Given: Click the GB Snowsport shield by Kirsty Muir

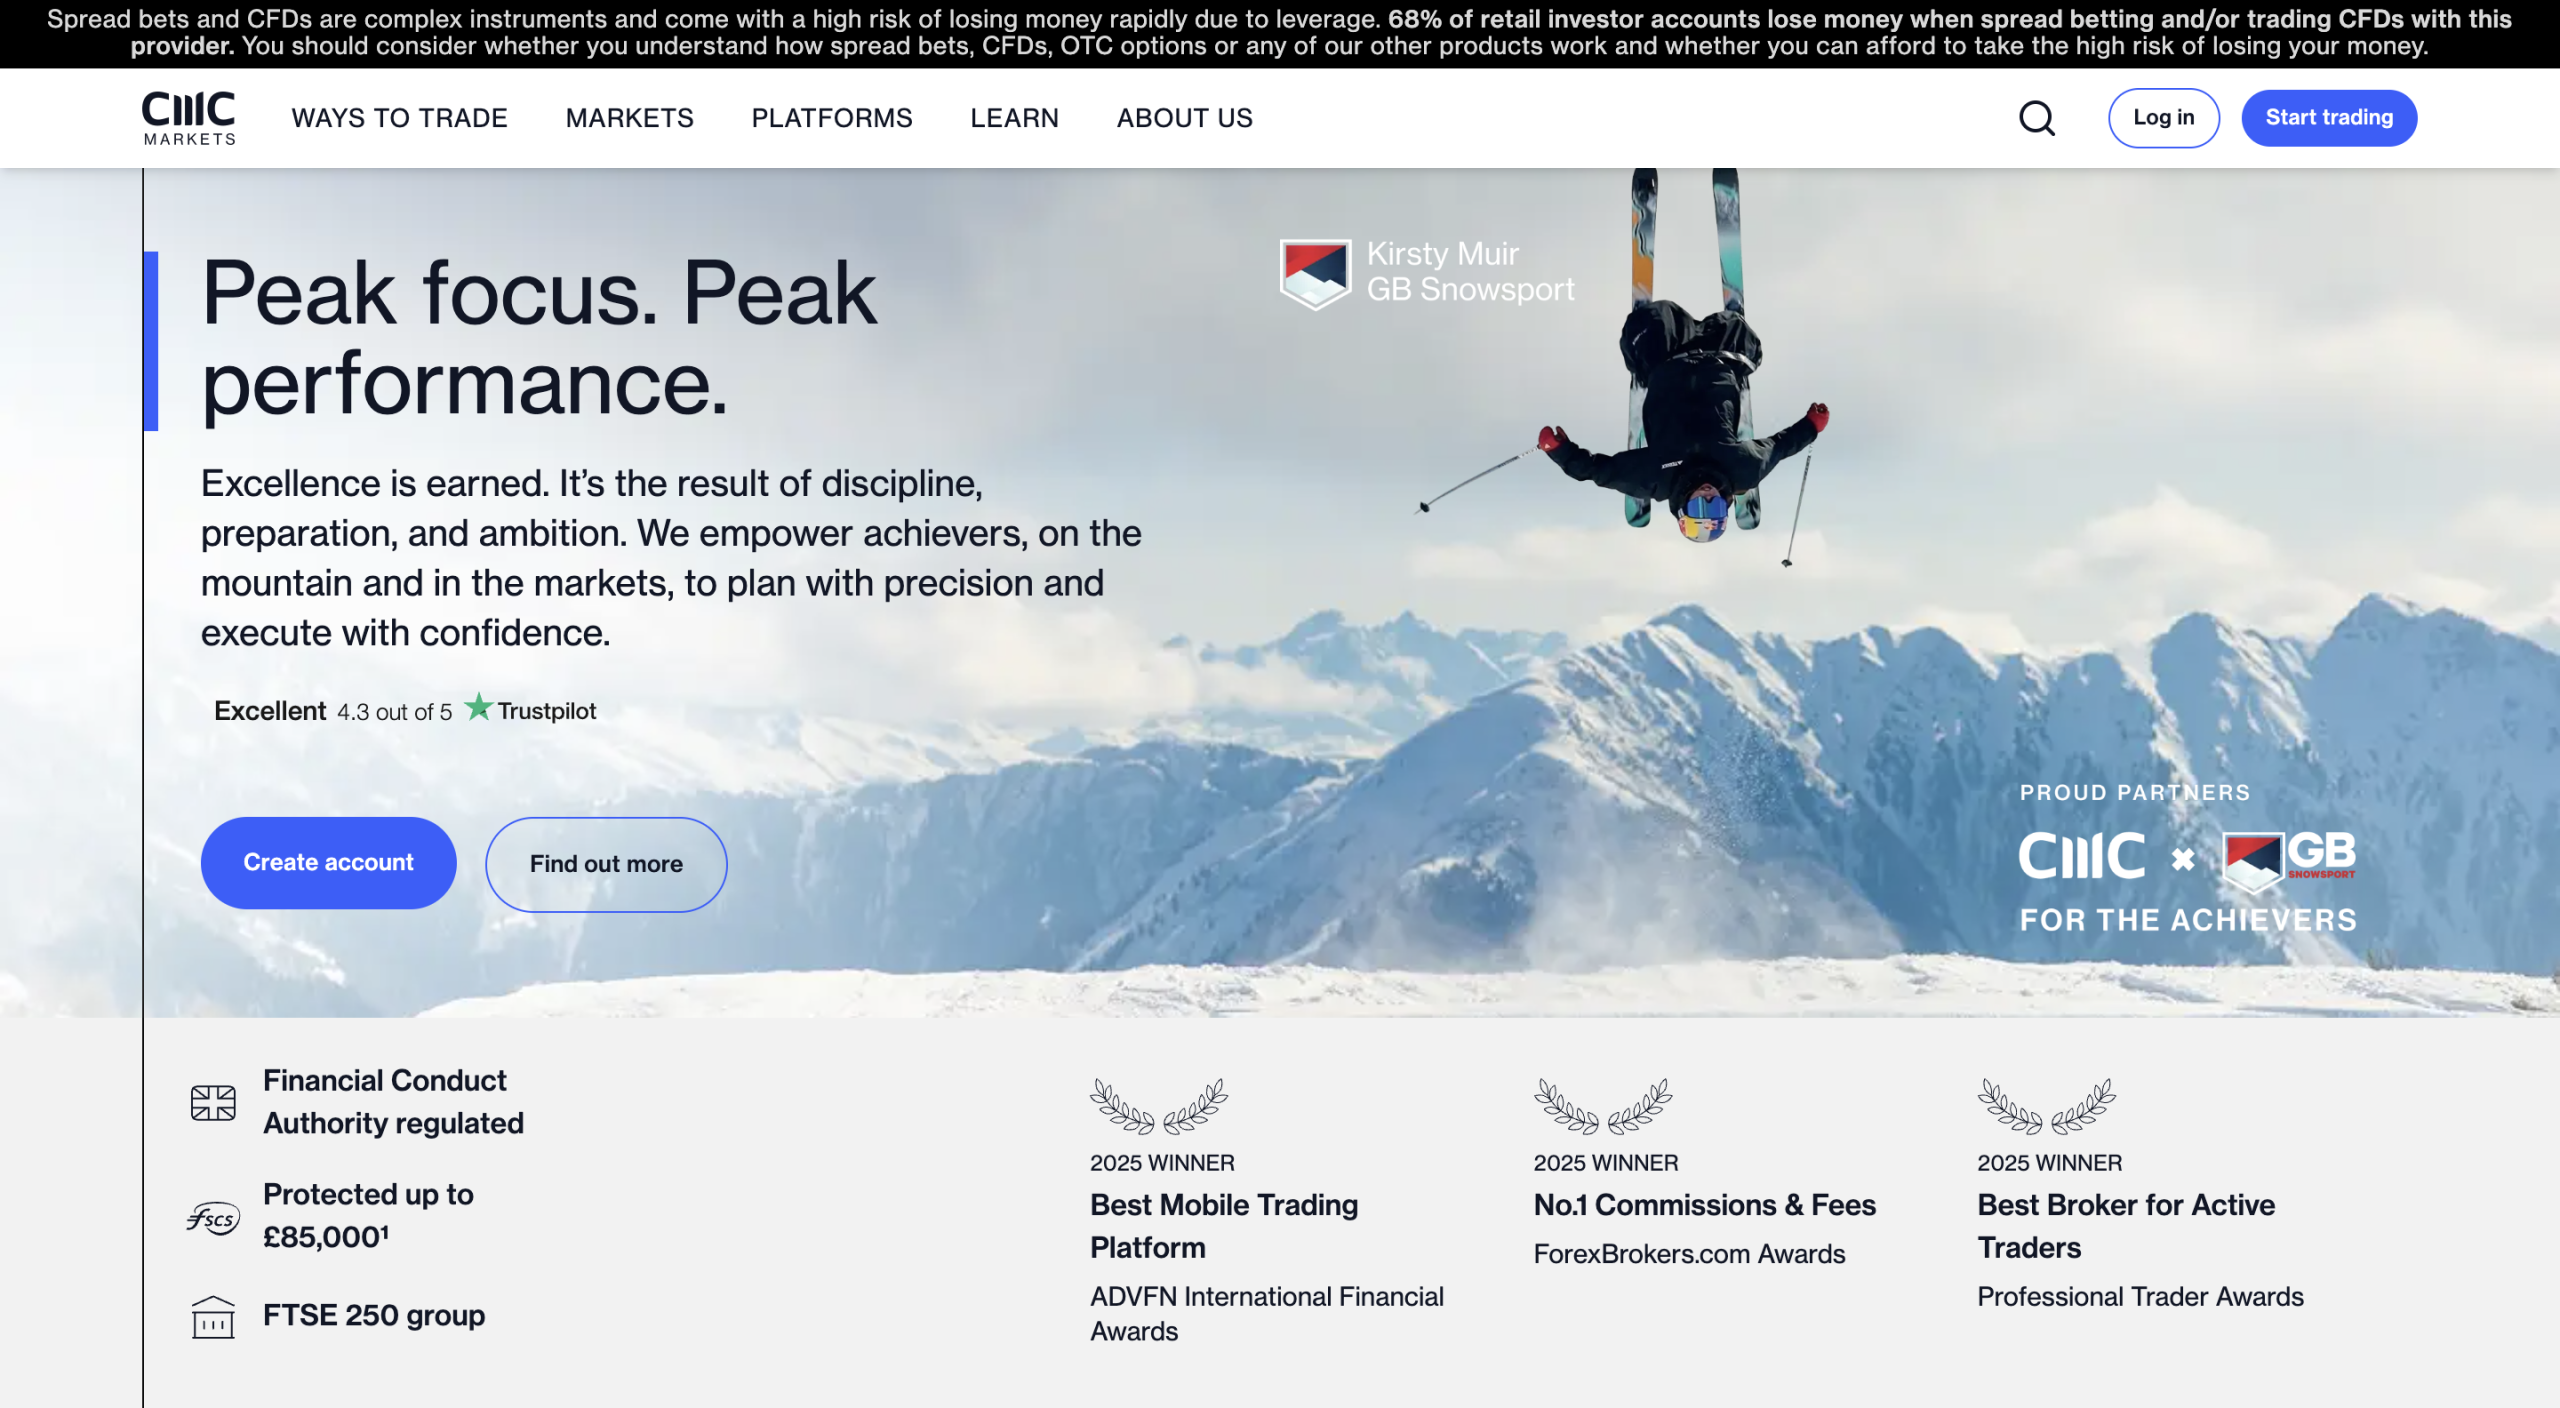Looking at the screenshot, I should (1315, 273).
